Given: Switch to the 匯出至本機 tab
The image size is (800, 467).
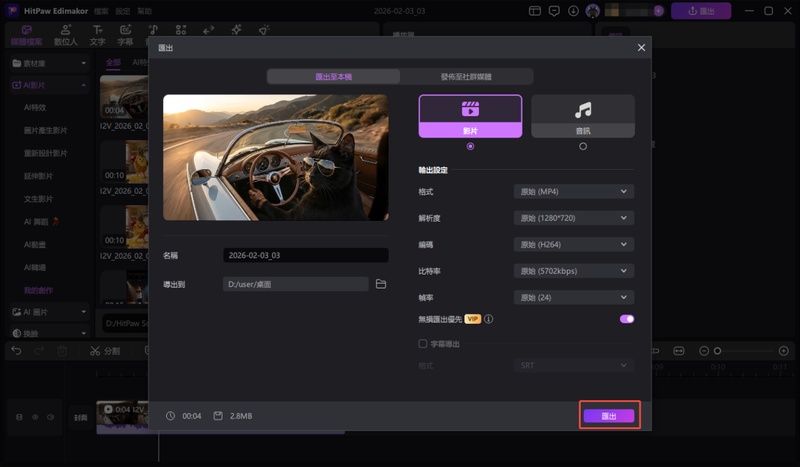Looking at the screenshot, I should [x=333, y=76].
